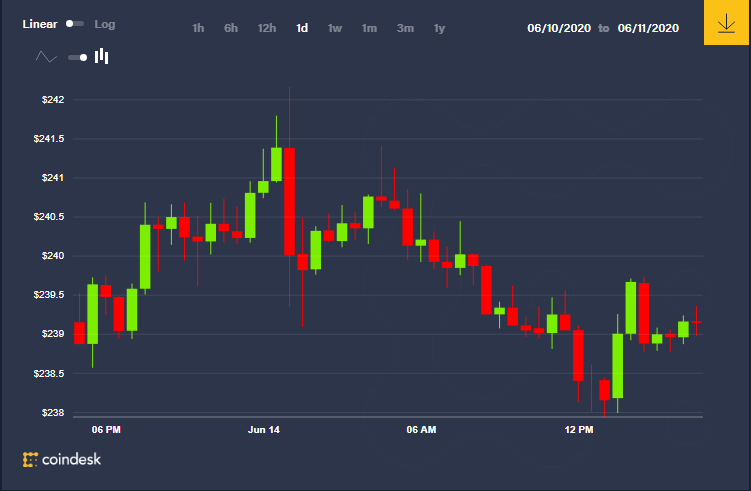Open the start date 06/10/2020 picker
Image resolution: width=751 pixels, height=491 pixels.
[x=559, y=28]
